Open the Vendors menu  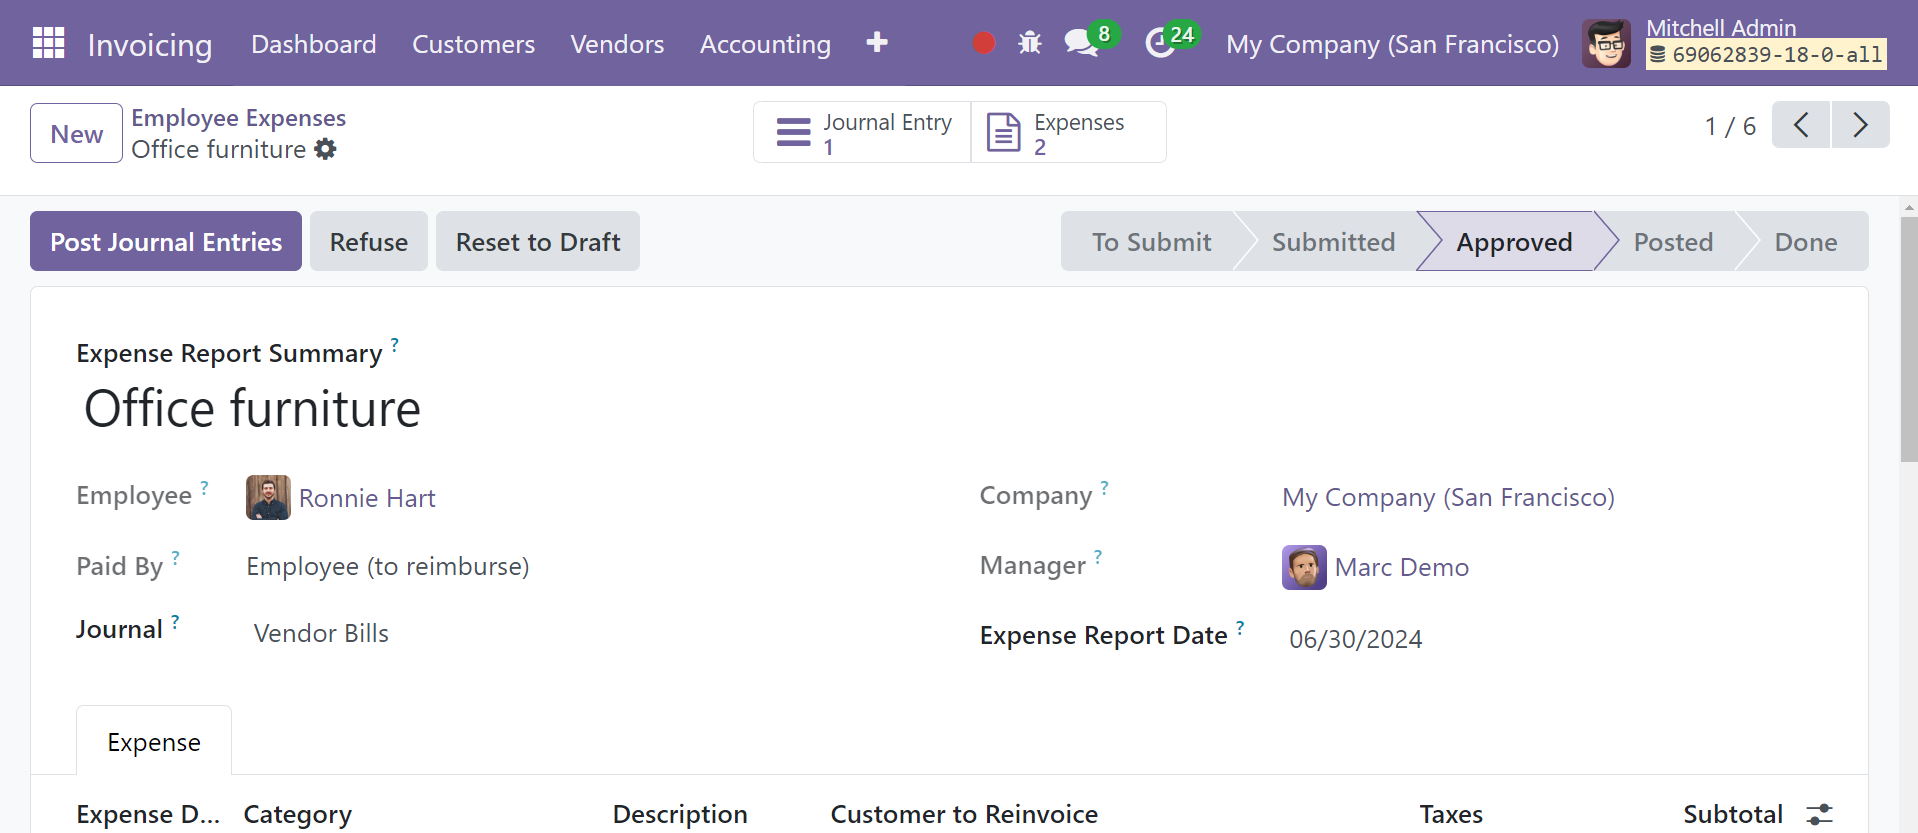pos(617,44)
